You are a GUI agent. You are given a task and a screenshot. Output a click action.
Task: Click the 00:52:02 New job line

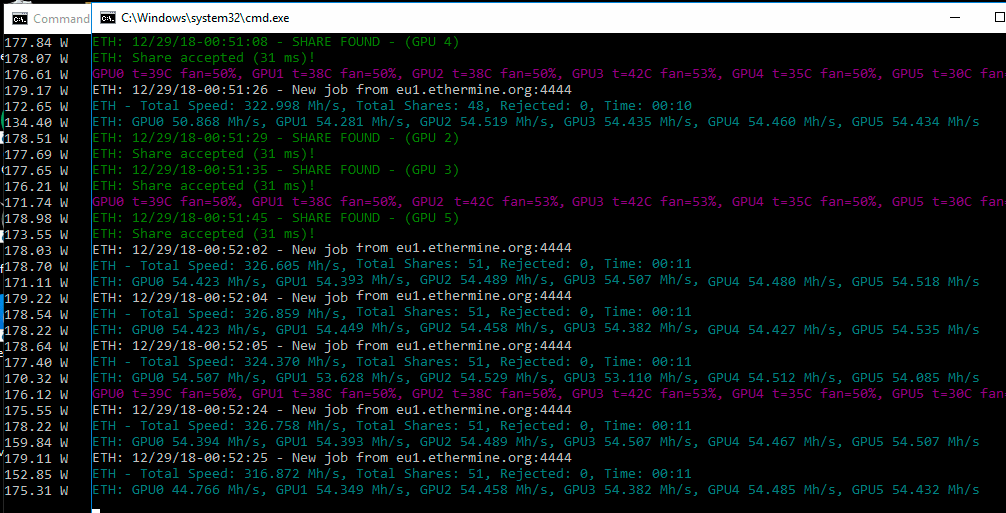click(332, 249)
